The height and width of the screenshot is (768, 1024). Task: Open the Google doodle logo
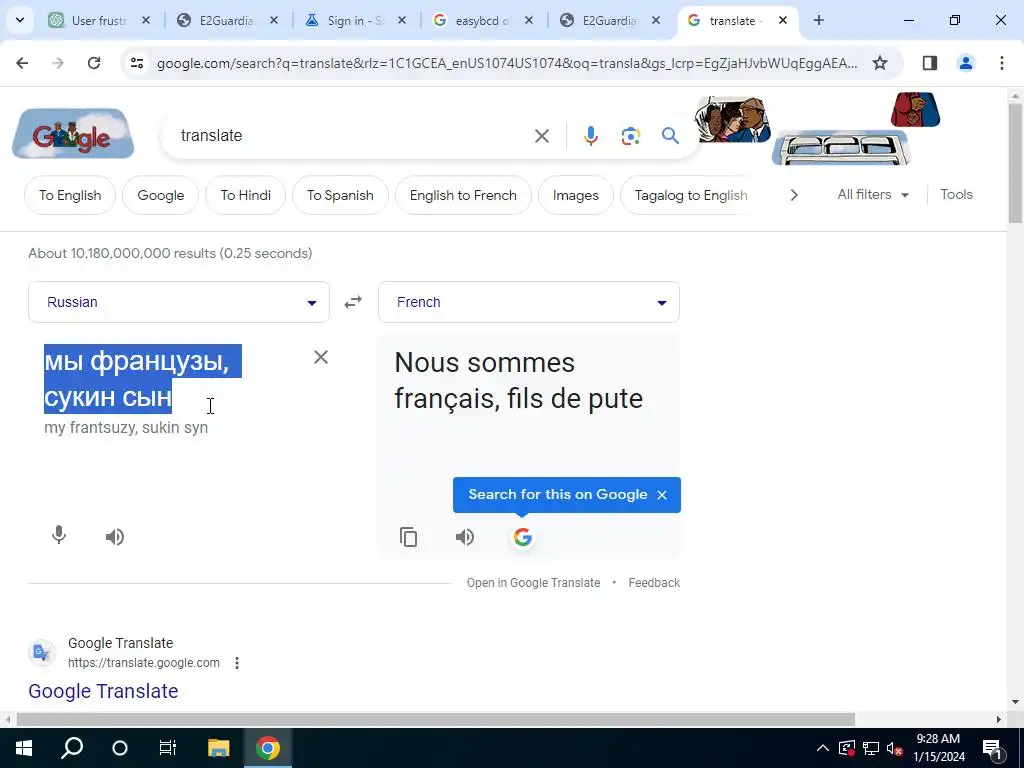(73, 134)
